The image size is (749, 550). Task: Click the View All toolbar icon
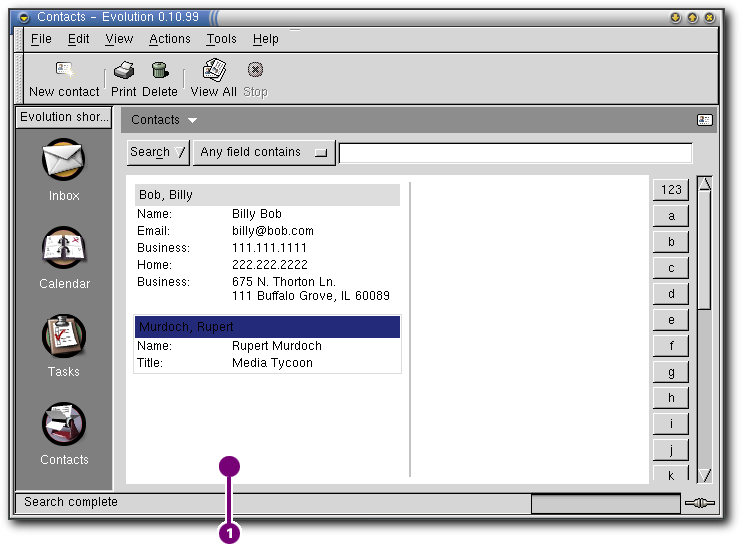pyautogui.click(x=213, y=71)
